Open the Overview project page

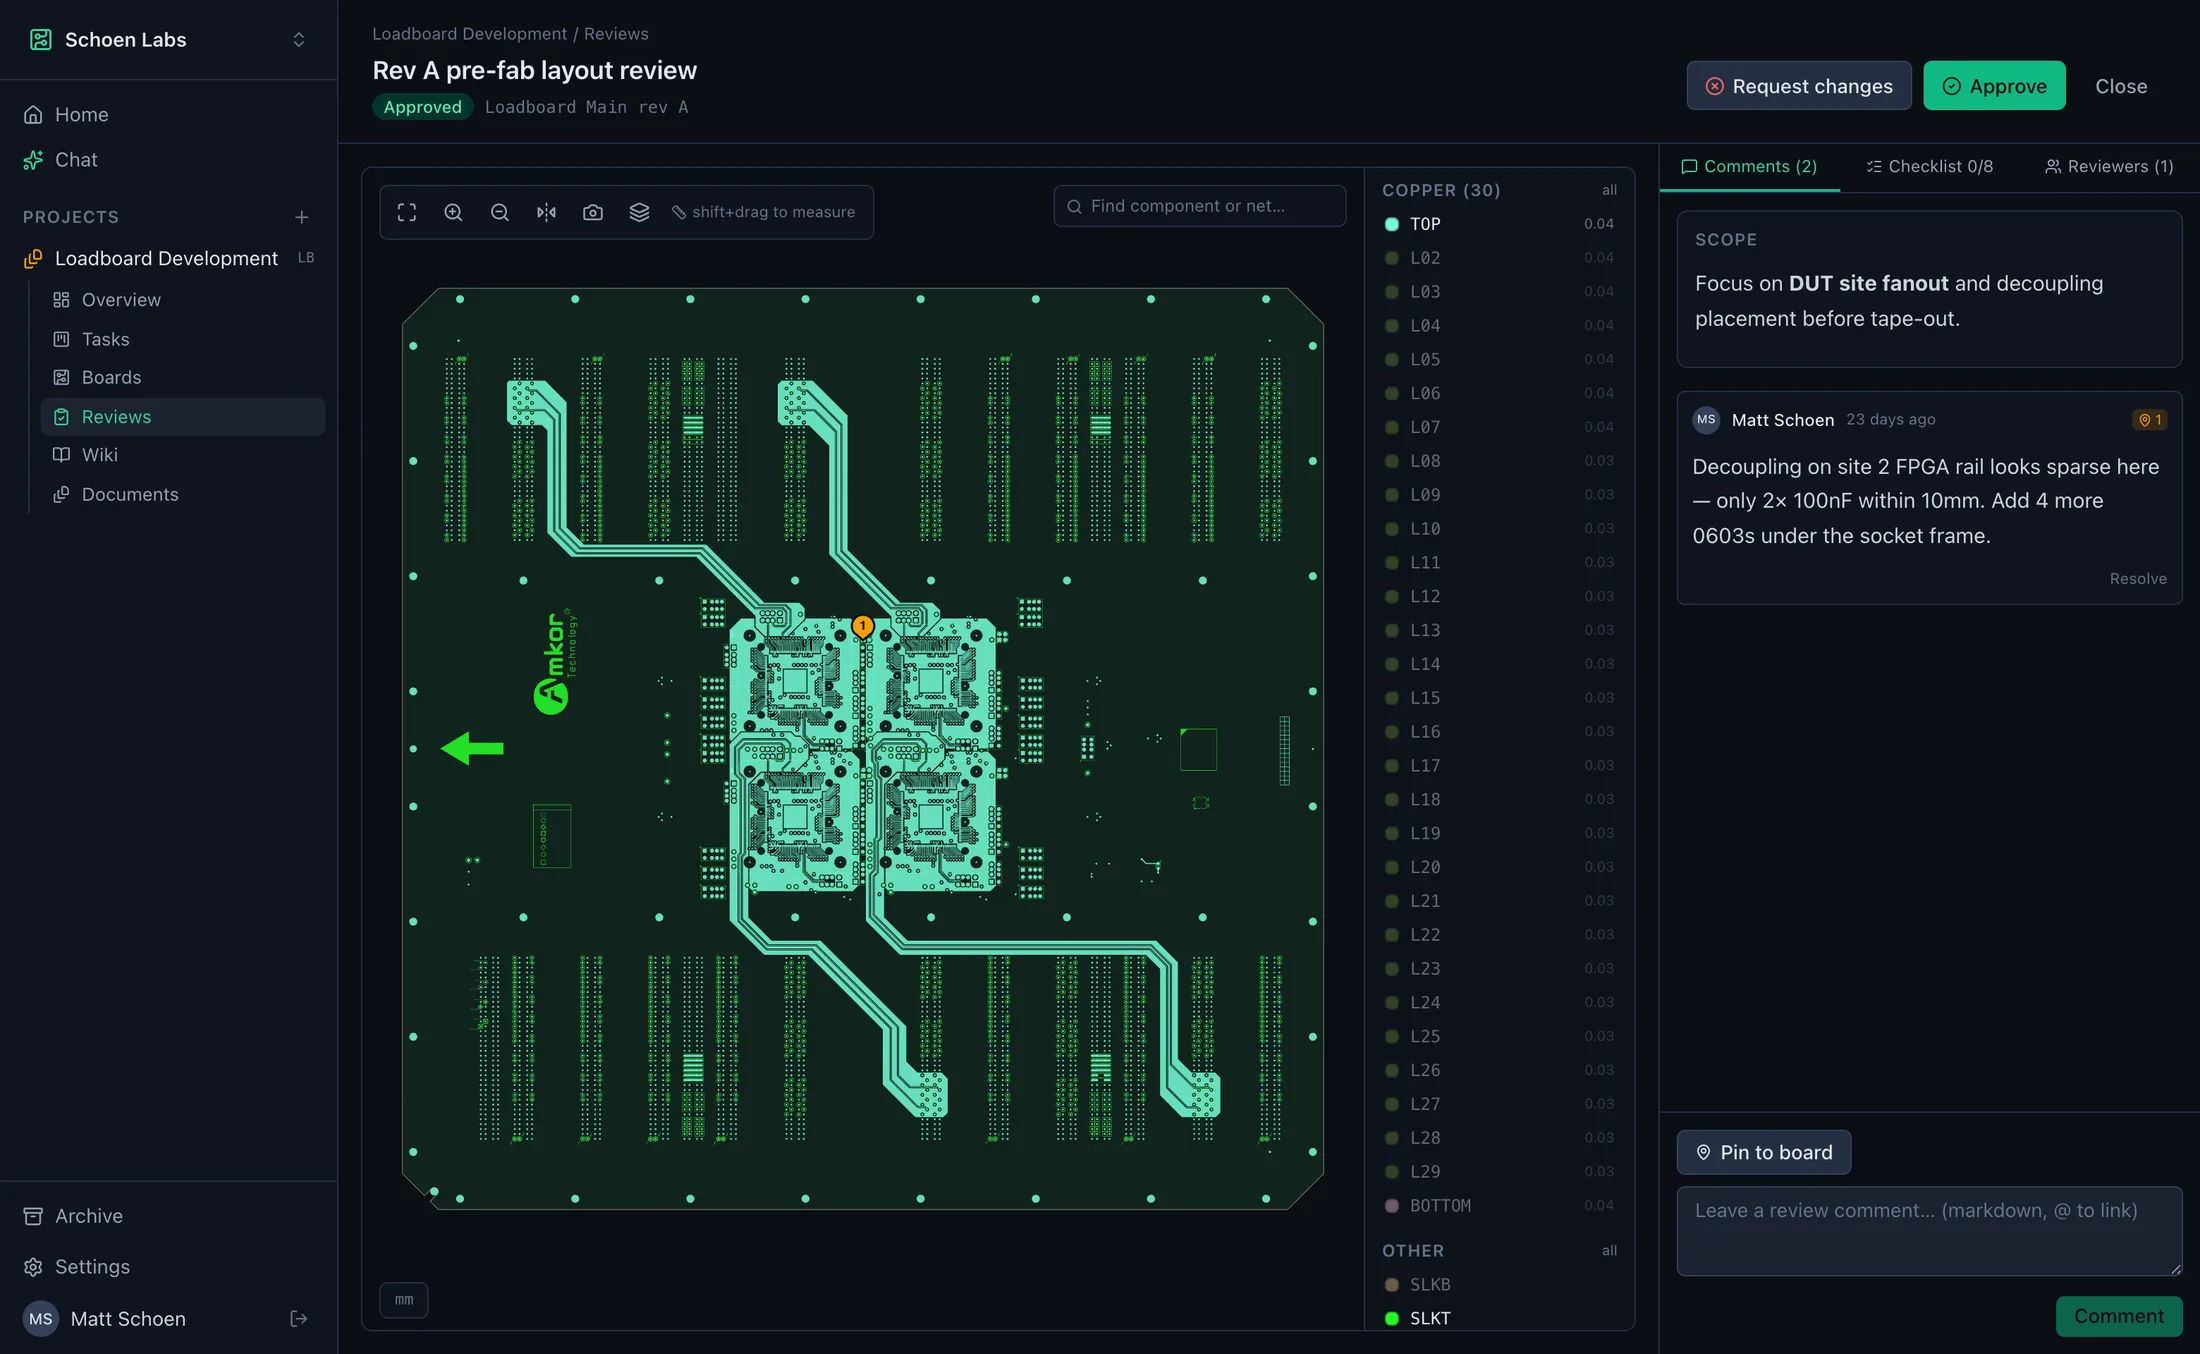(x=183, y=300)
